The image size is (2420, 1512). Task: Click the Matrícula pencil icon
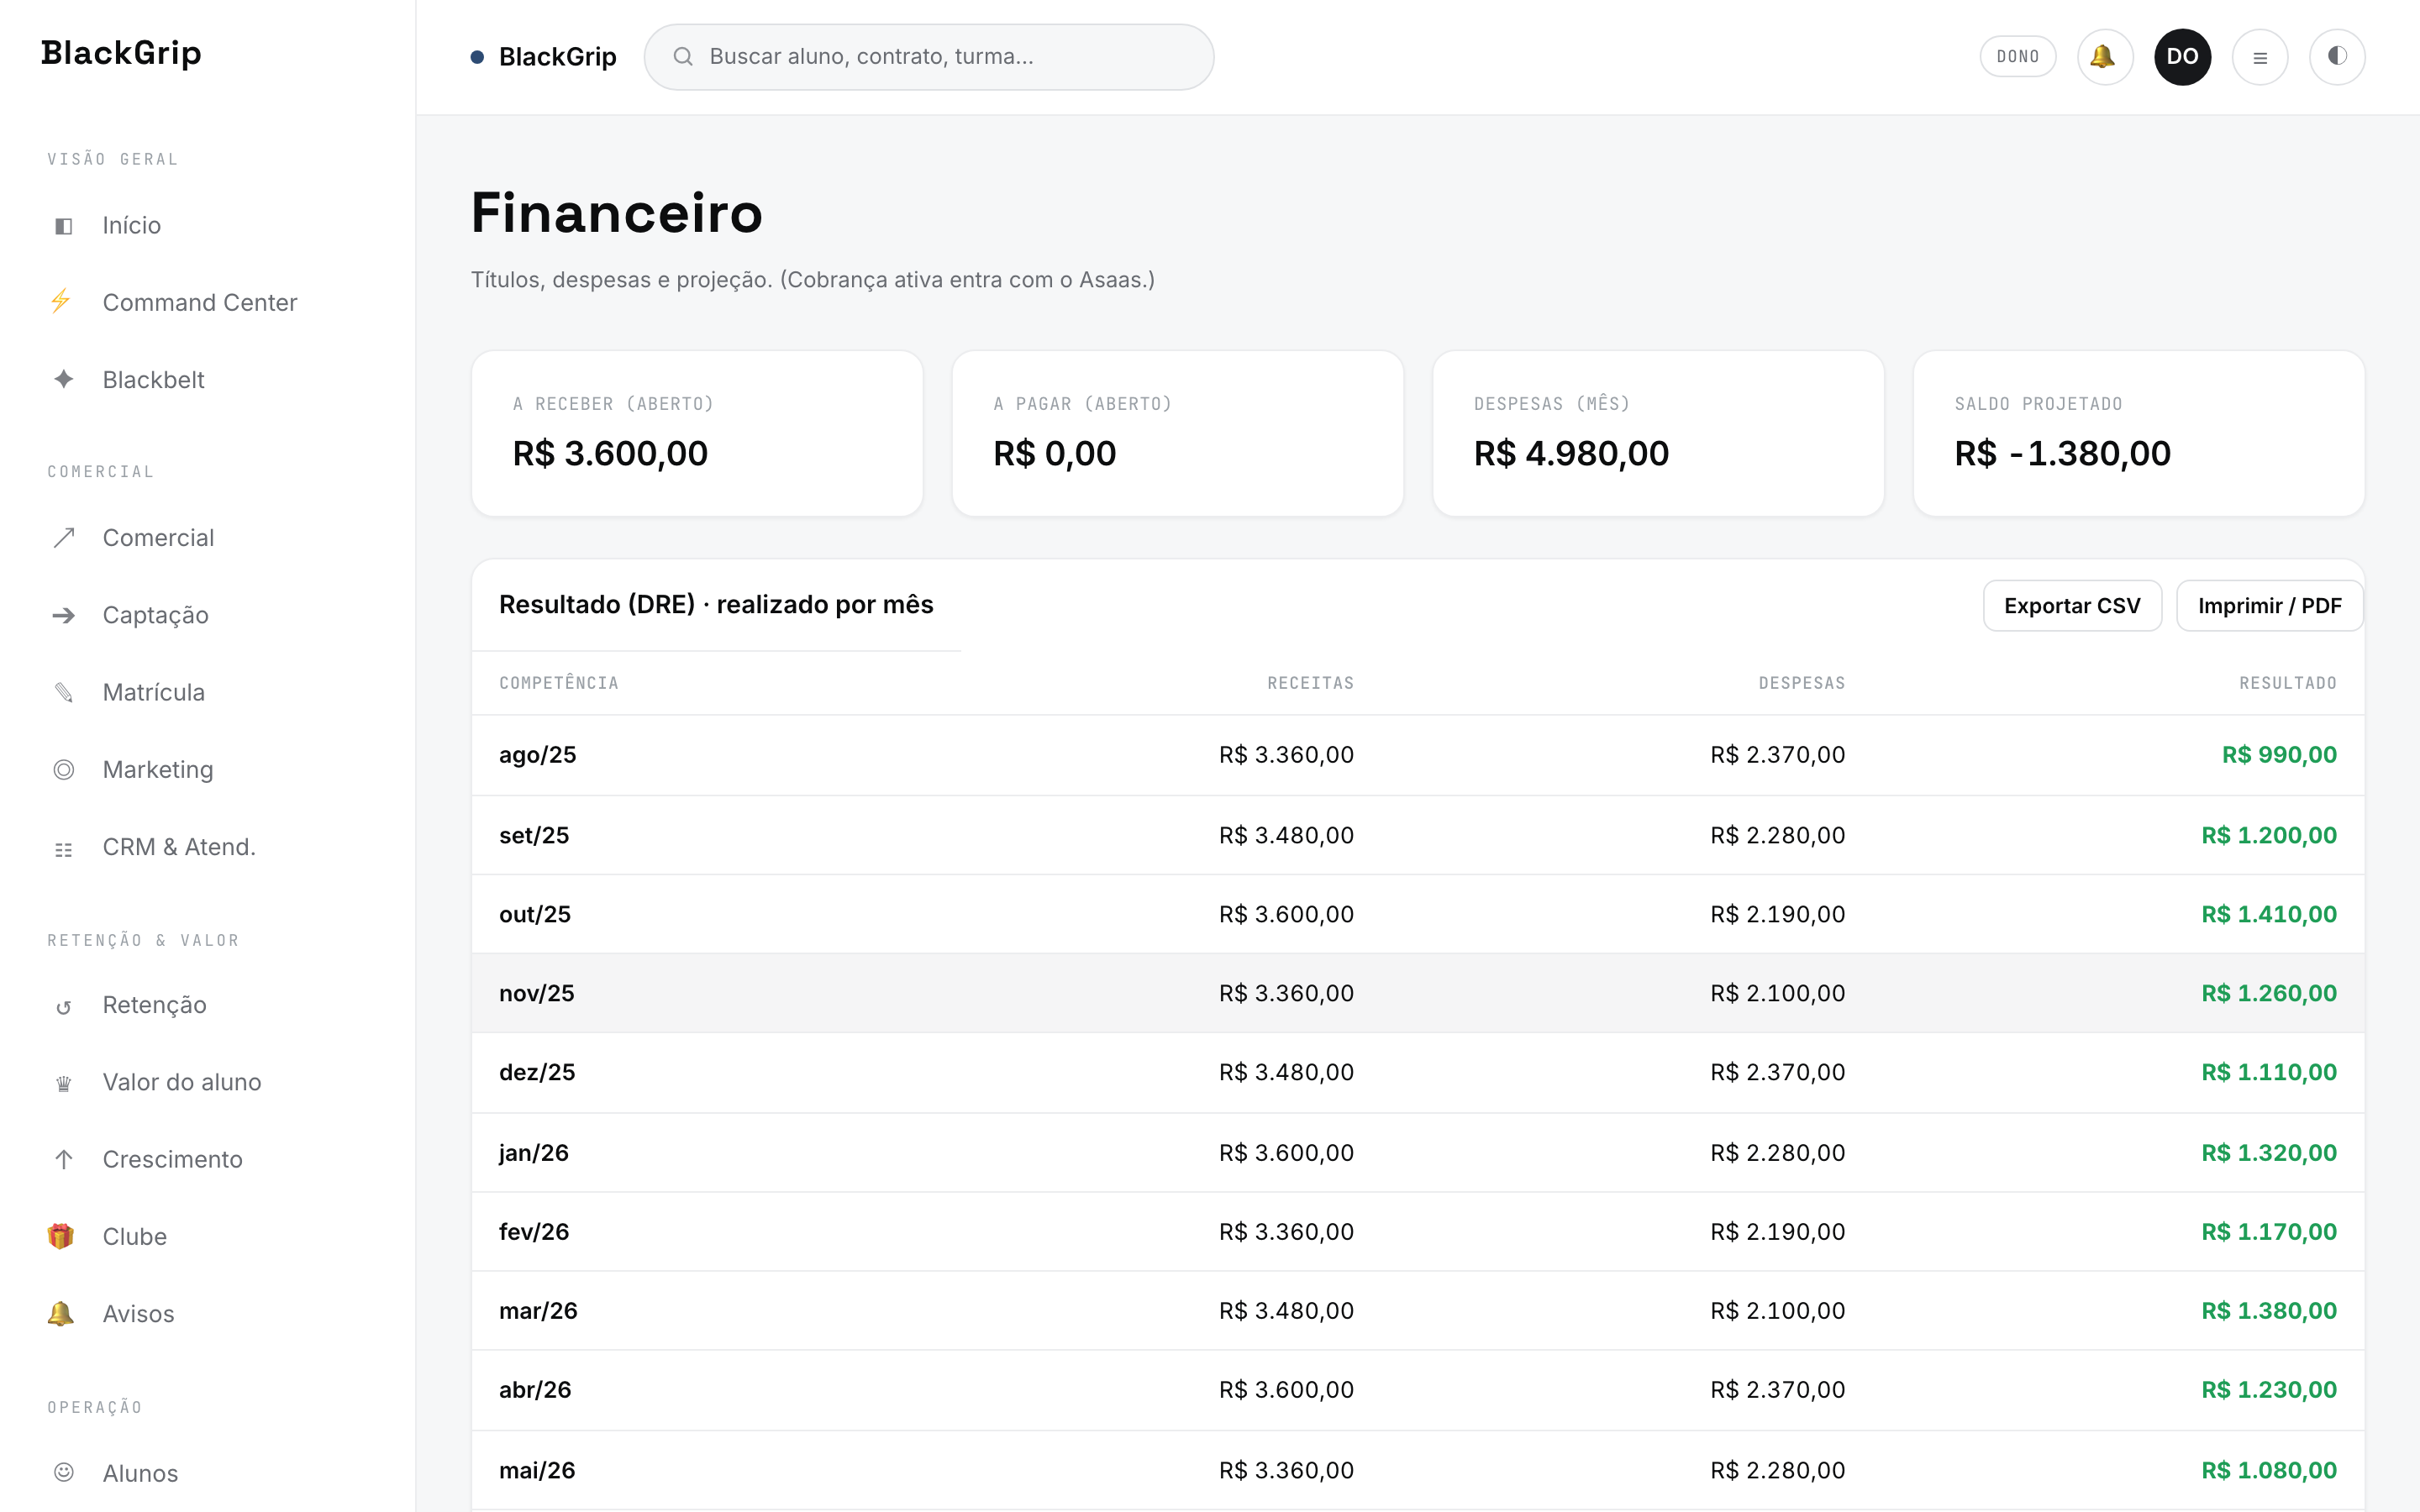63,692
